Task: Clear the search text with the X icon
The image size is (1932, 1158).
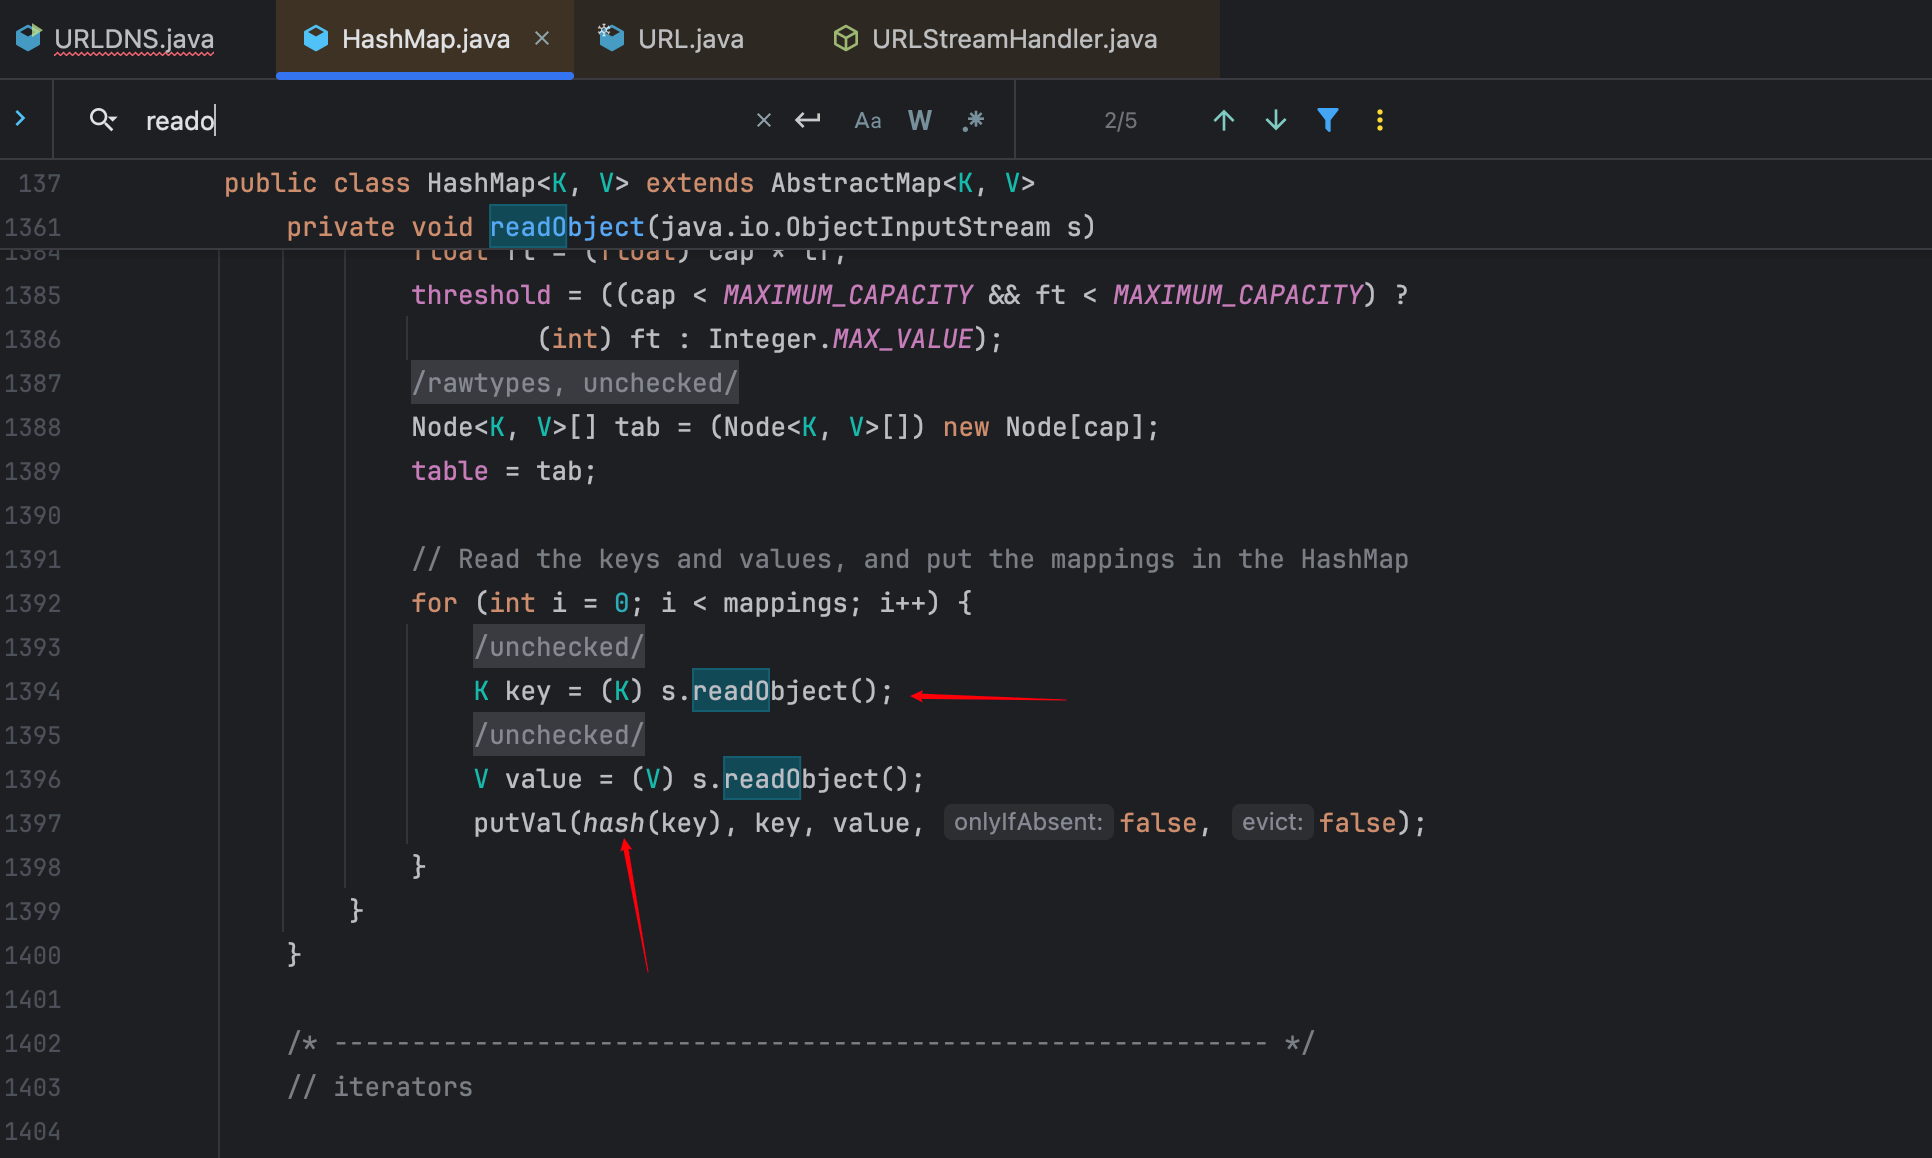Action: [764, 120]
